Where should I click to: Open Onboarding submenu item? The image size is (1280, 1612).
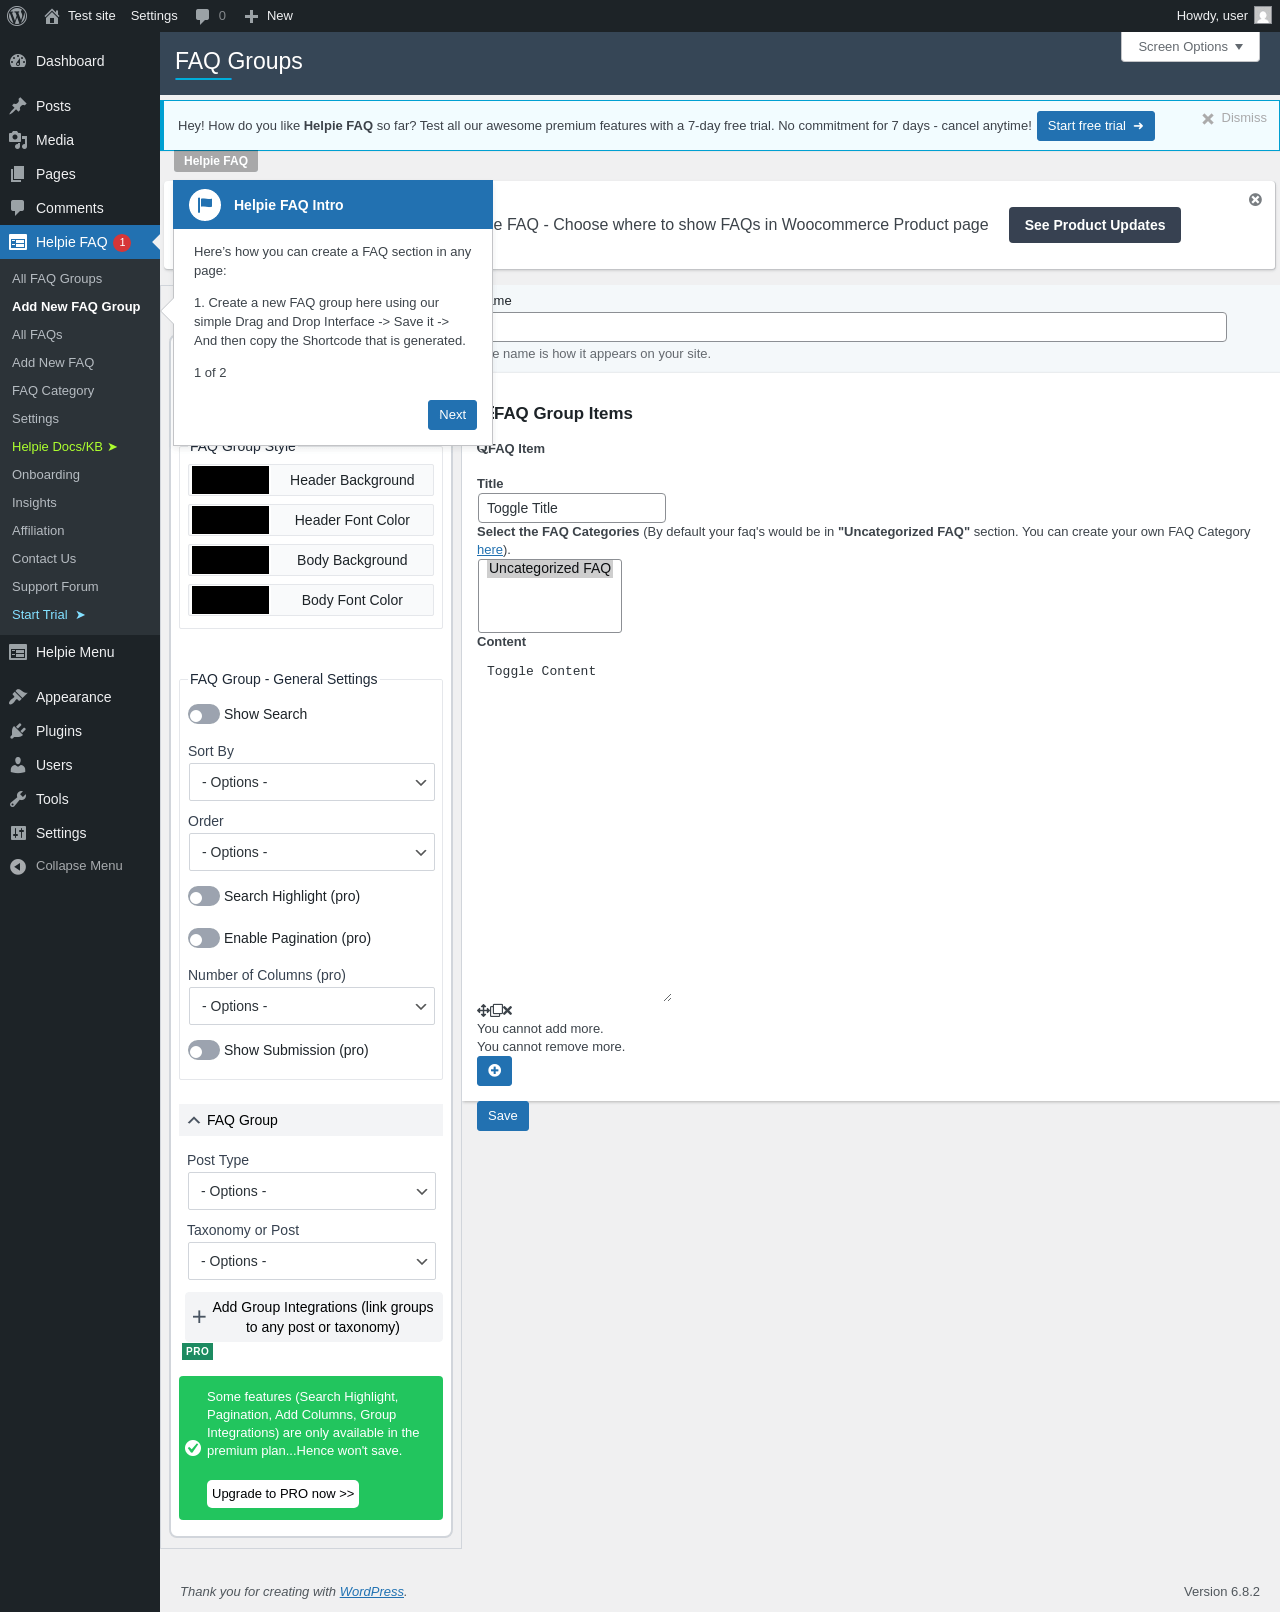click(x=46, y=475)
